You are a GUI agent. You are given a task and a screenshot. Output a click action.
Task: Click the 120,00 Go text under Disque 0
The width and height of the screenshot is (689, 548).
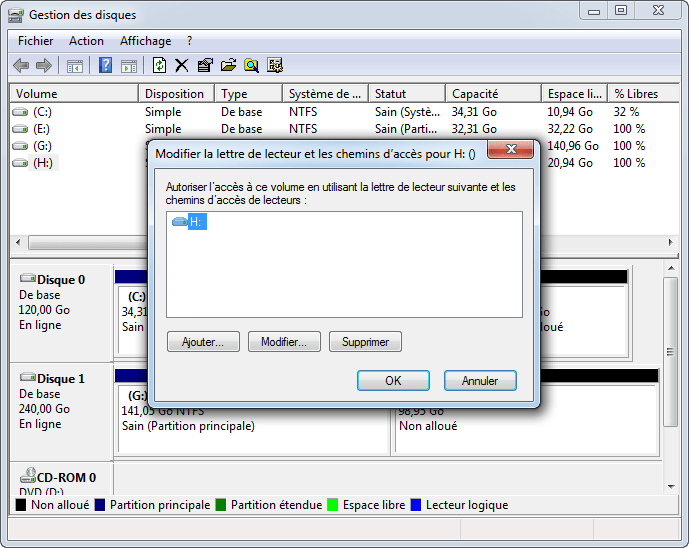point(44,310)
